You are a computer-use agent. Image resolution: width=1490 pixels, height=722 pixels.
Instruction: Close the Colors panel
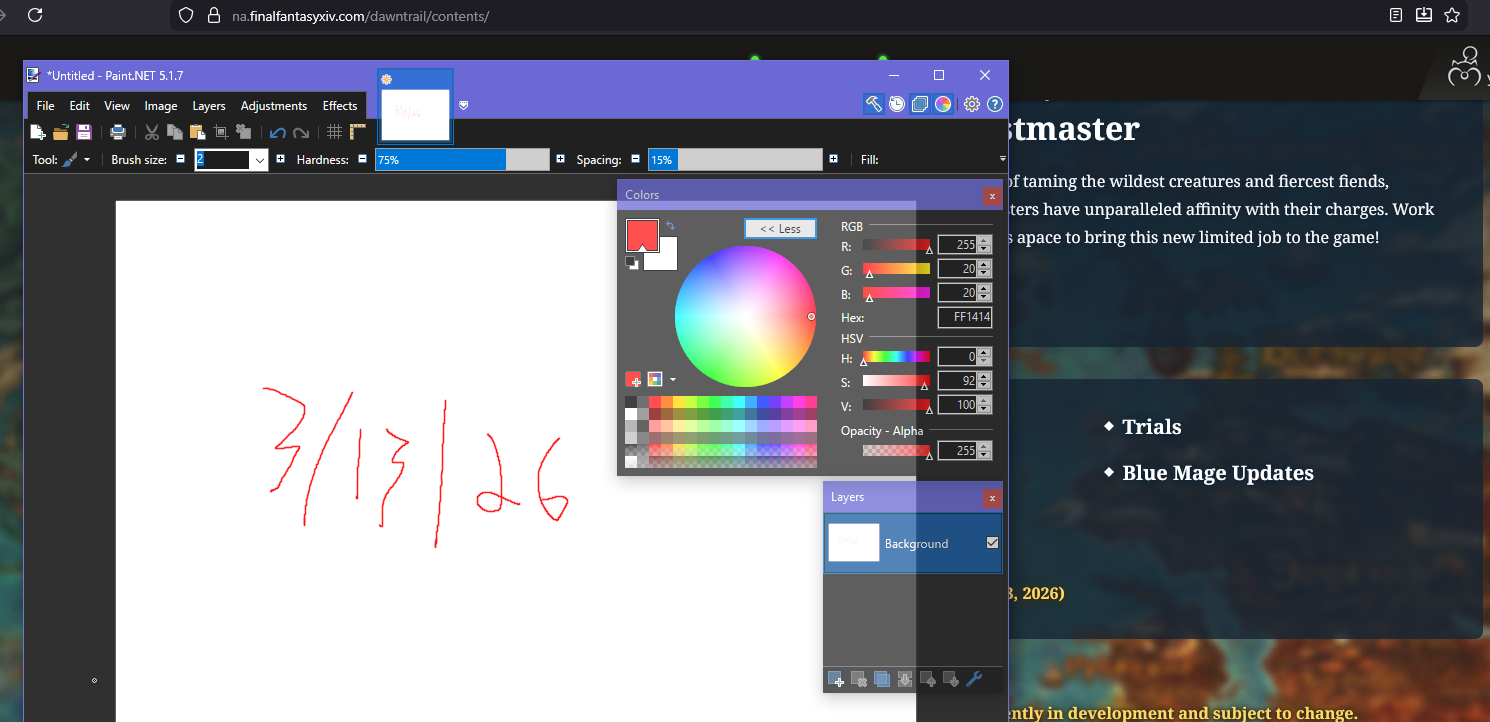992,197
